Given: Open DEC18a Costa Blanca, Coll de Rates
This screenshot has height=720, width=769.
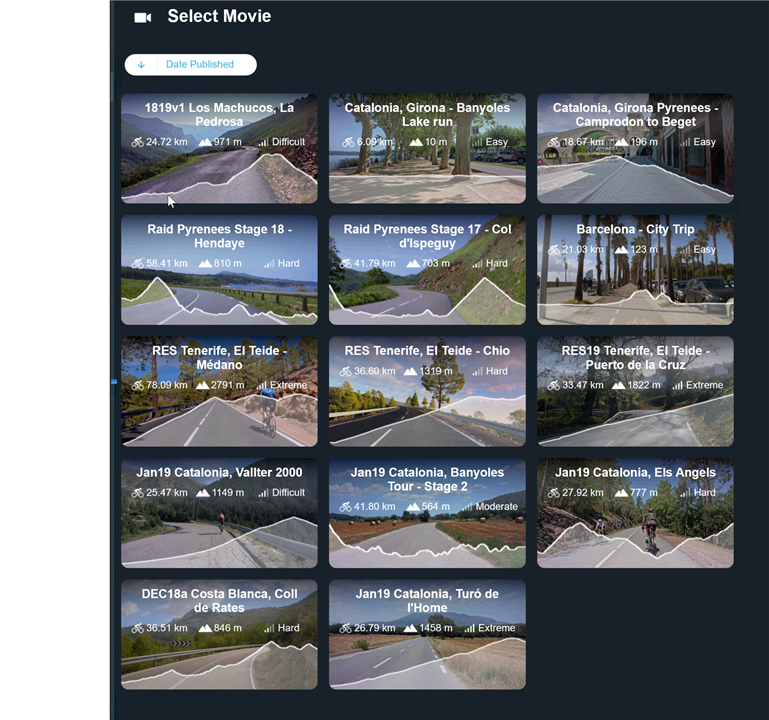Looking at the screenshot, I should coord(219,635).
